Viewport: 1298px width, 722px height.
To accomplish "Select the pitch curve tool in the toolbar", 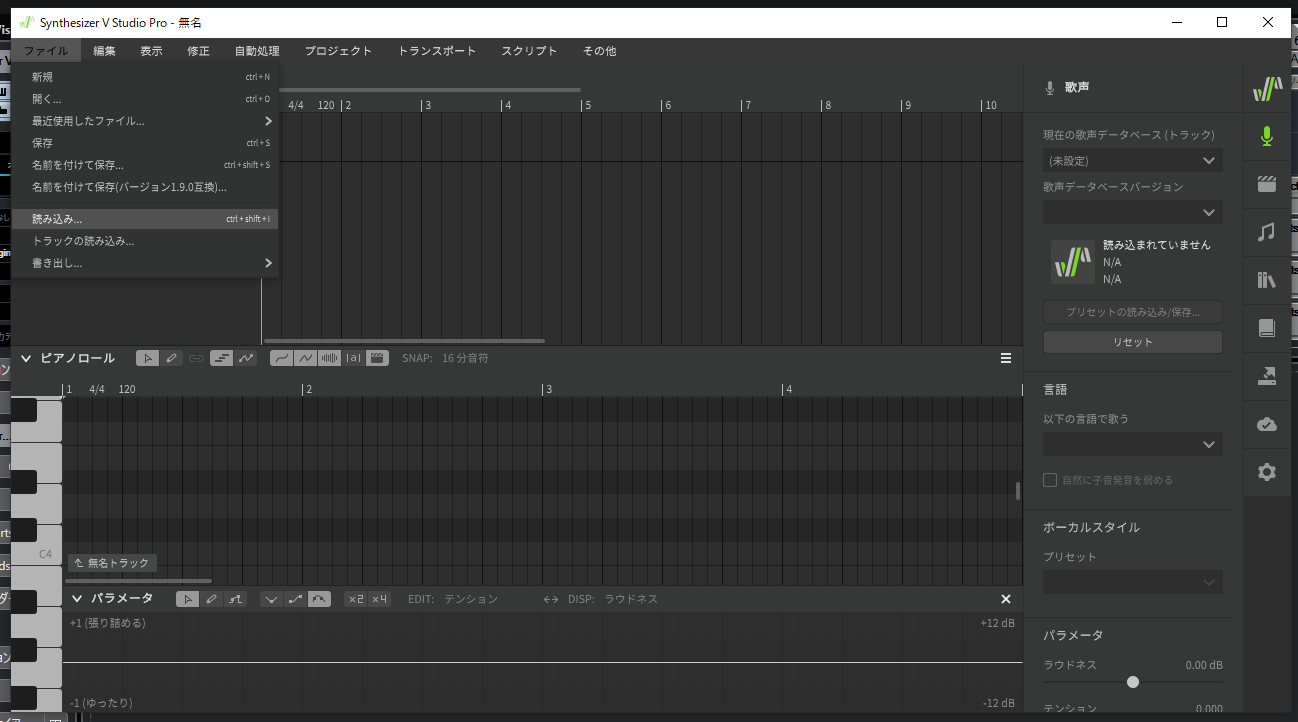I will (x=246, y=357).
